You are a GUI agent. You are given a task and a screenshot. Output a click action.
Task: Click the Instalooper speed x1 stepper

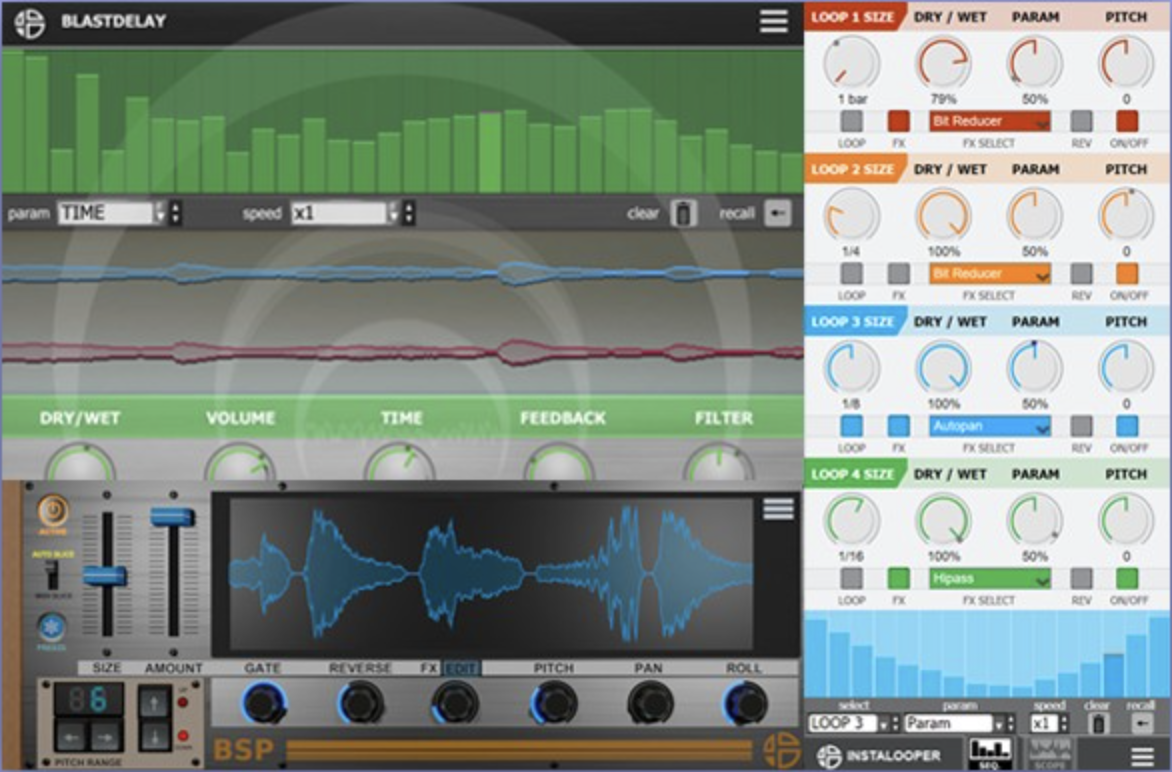[1064, 723]
